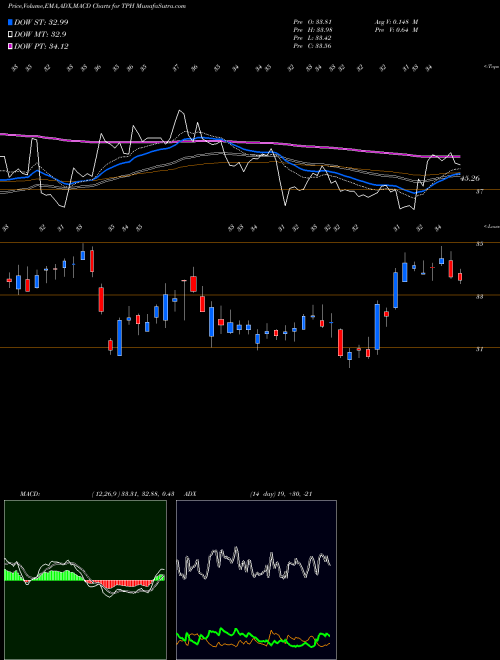
Task: Click the 45.26 value beside EMA lines
Action: click(x=470, y=178)
